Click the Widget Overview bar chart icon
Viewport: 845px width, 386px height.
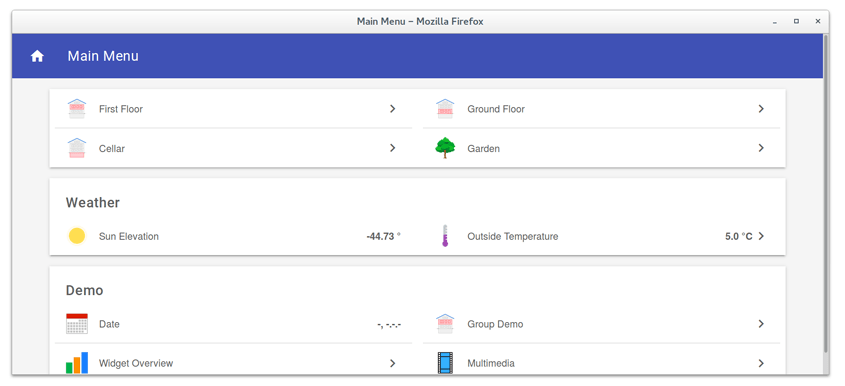[x=77, y=363]
